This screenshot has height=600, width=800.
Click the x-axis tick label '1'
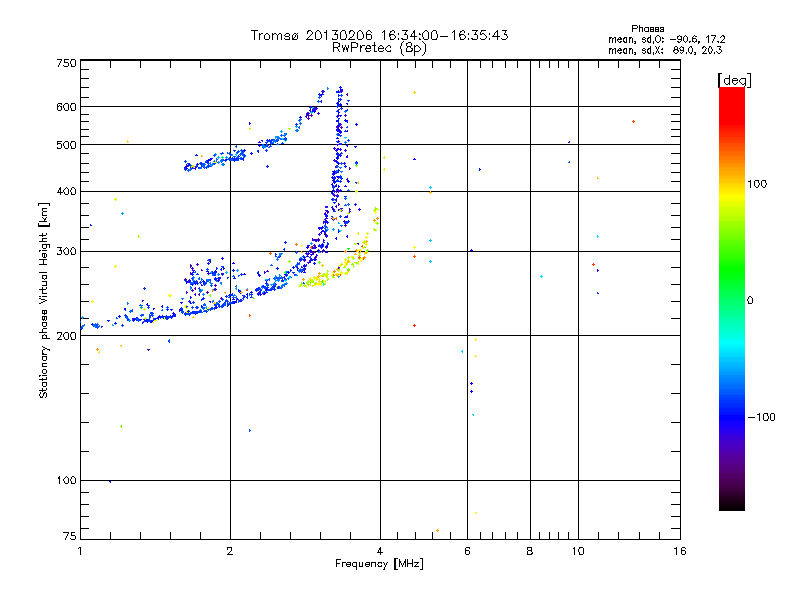(x=80, y=551)
